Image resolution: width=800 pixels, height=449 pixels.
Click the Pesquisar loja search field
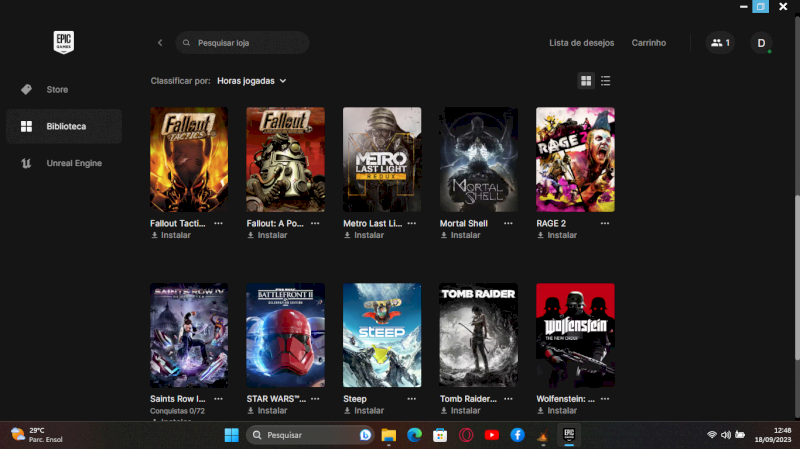245,43
